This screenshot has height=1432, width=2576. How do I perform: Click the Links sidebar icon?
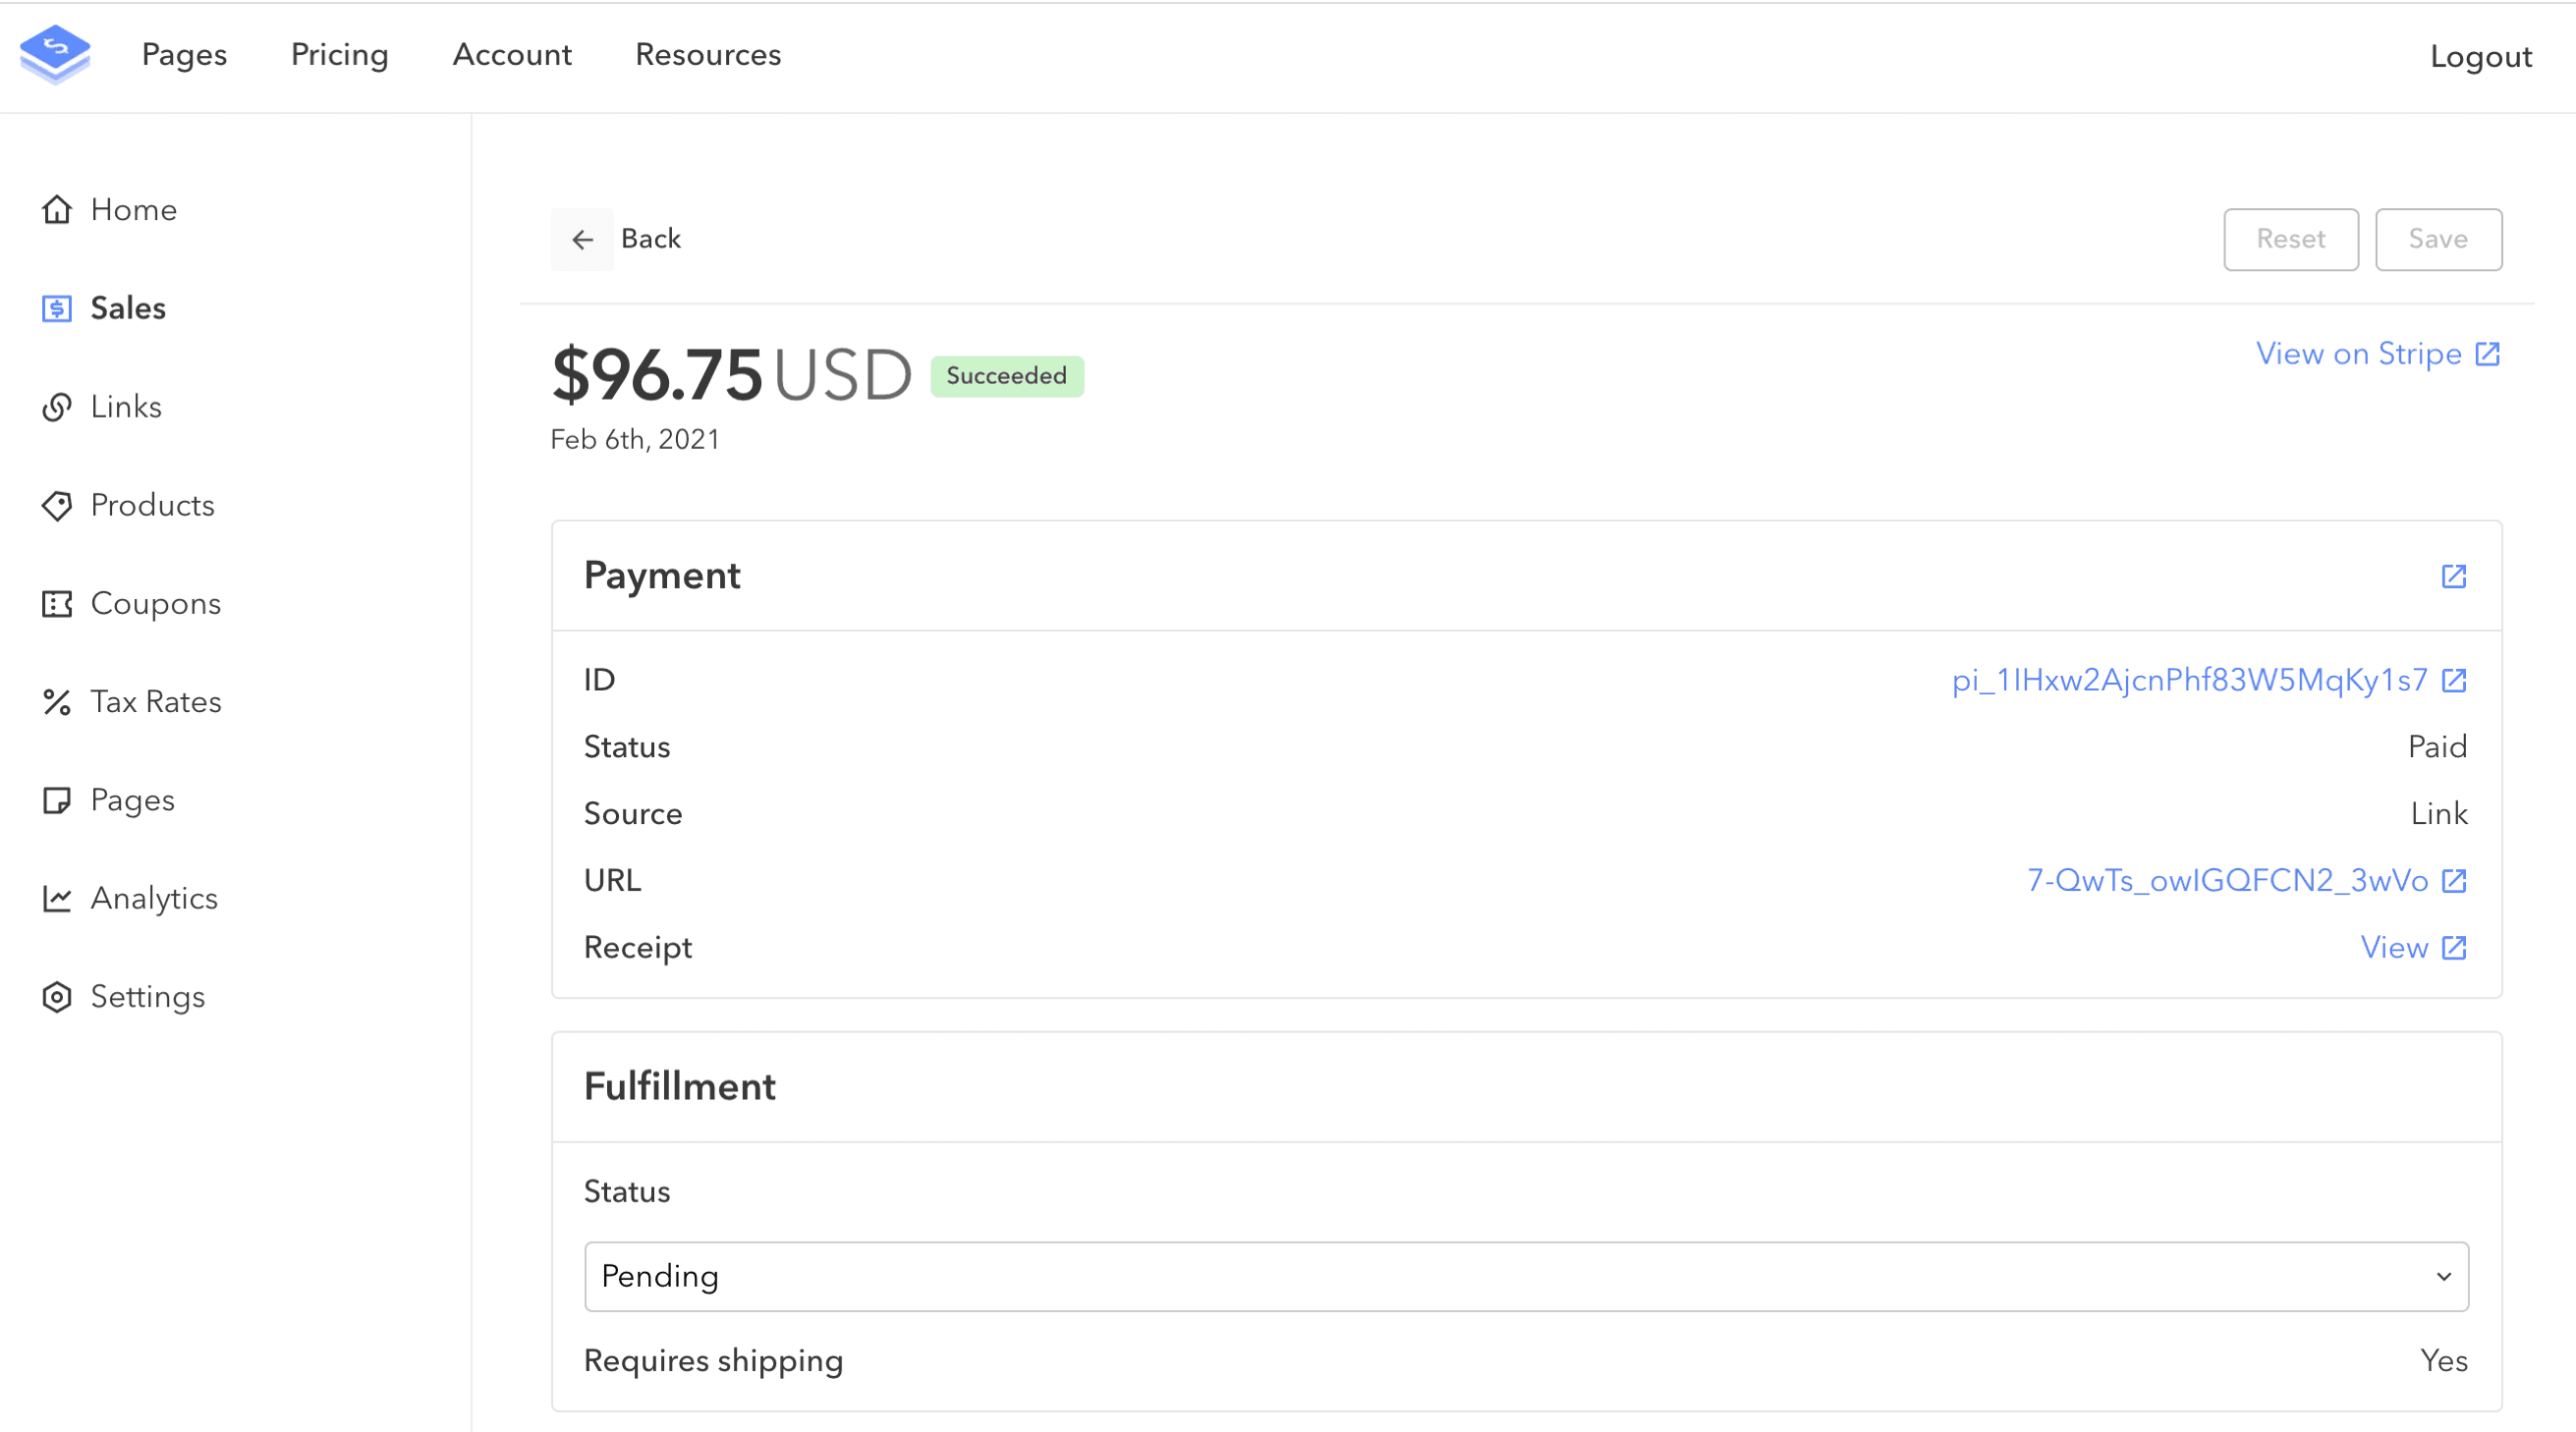click(57, 407)
